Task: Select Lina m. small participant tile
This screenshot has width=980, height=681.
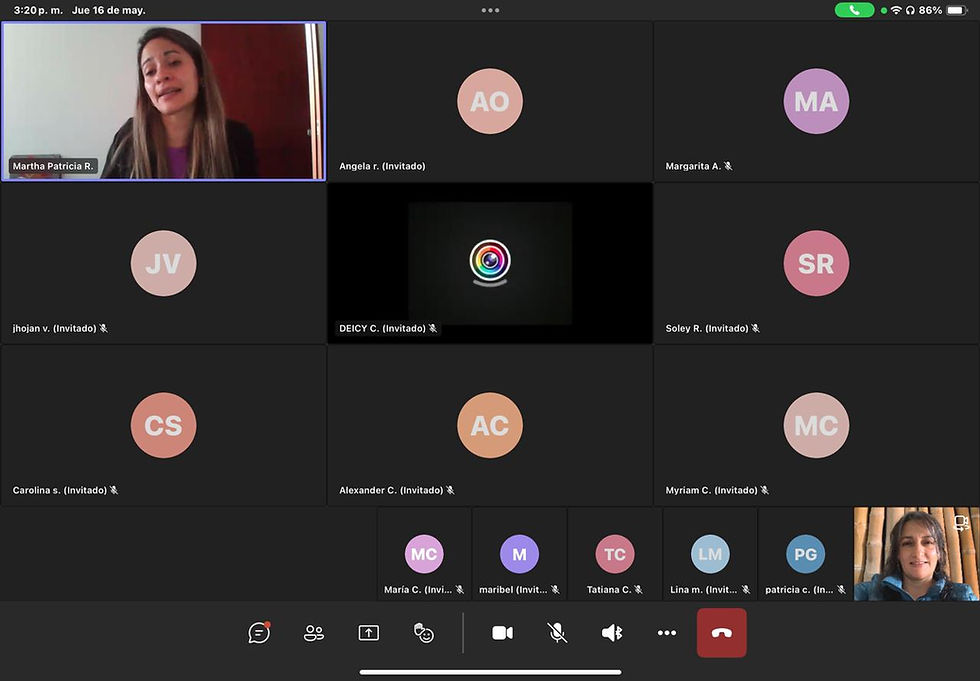Action: [710, 554]
